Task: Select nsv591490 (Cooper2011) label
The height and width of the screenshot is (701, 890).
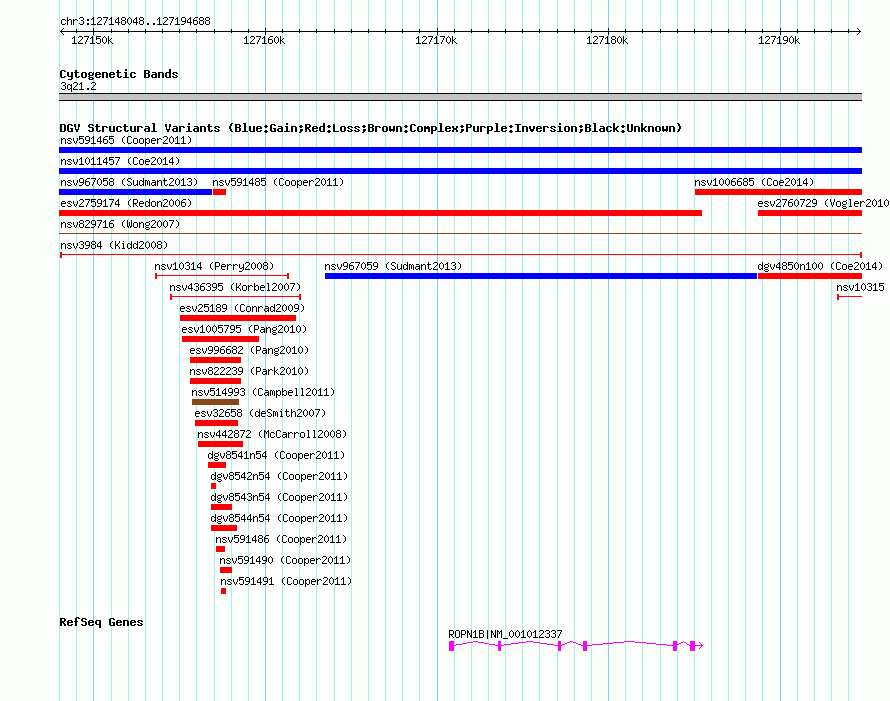Action: 285,560
